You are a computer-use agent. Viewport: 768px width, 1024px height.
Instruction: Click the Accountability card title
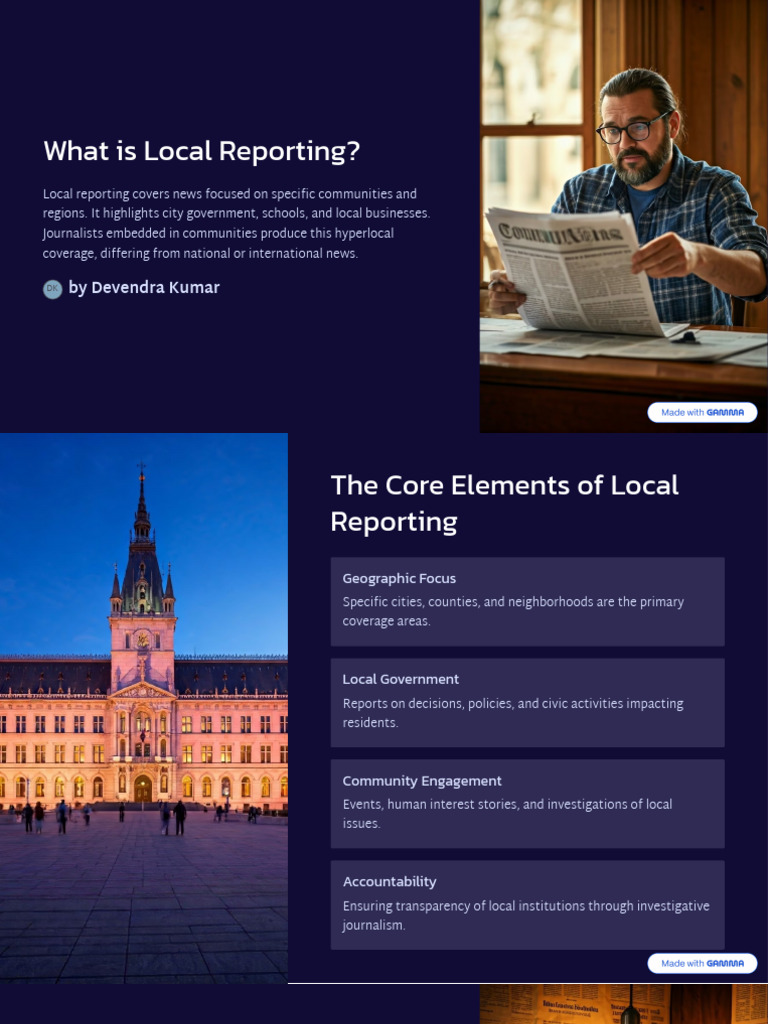pyautogui.click(x=389, y=882)
